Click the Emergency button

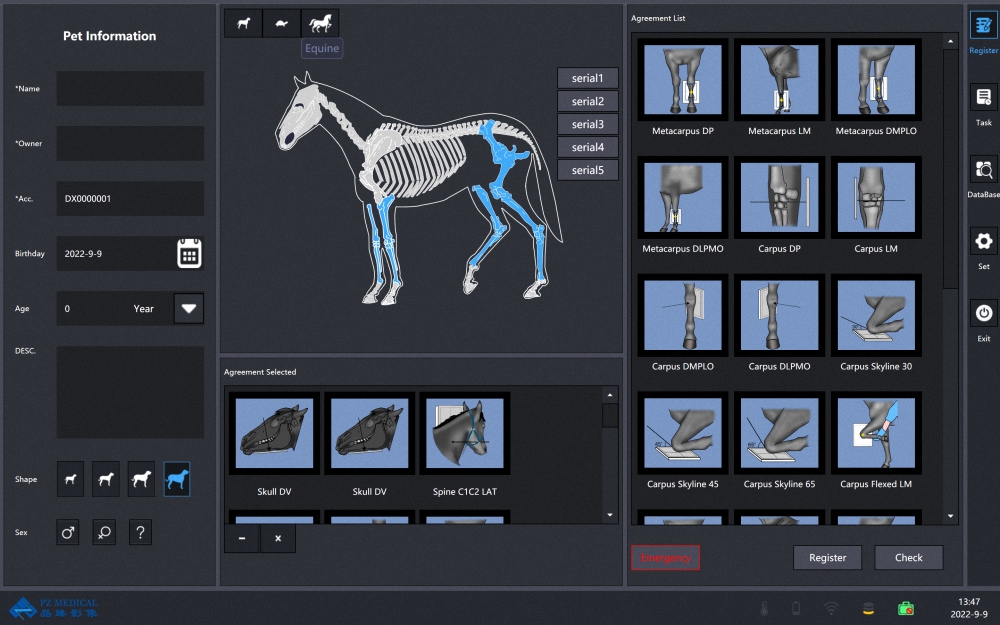(665, 557)
